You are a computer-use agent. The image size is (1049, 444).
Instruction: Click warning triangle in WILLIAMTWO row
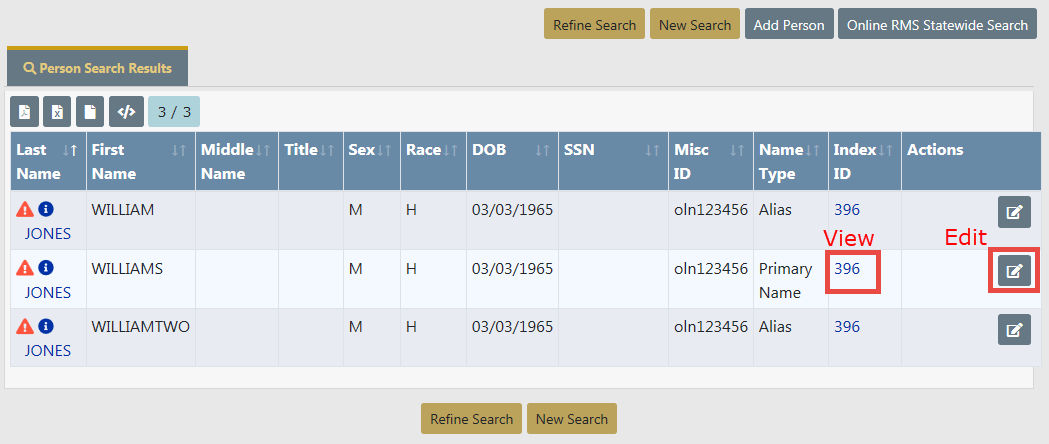tap(26, 326)
